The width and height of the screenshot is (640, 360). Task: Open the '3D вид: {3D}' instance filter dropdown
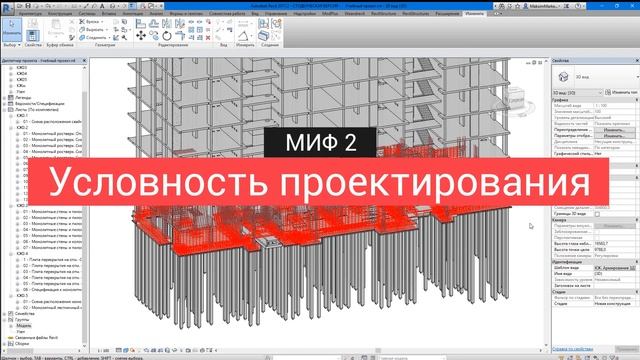tap(578, 93)
